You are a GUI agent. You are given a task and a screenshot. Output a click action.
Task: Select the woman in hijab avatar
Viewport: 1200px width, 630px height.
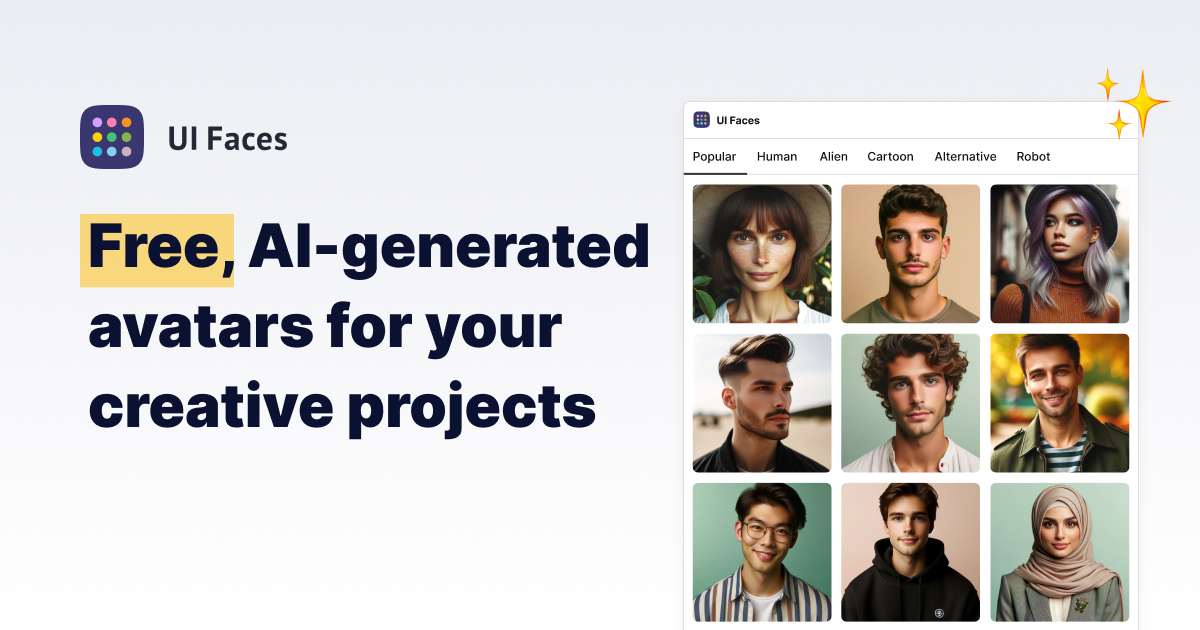pyautogui.click(x=1060, y=552)
